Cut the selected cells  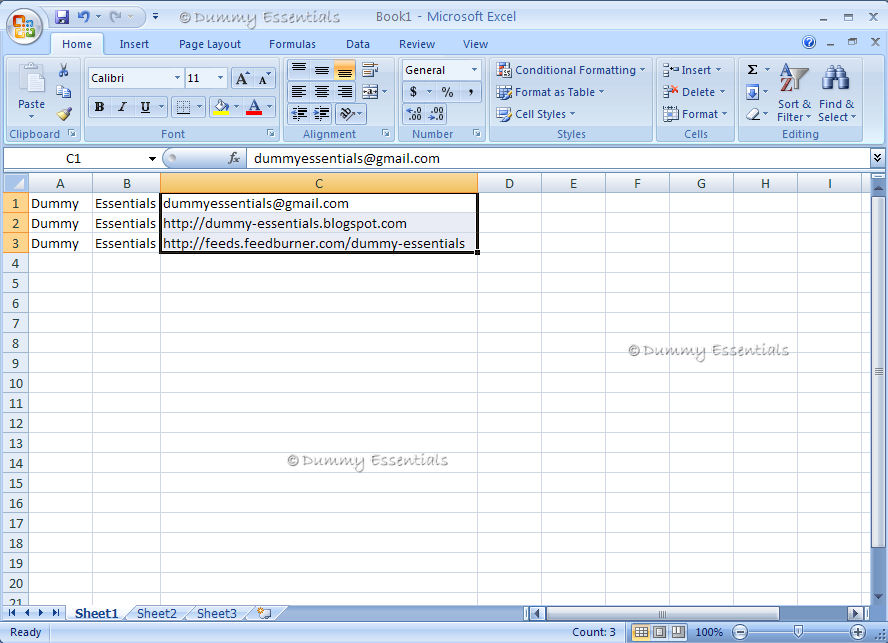63,70
